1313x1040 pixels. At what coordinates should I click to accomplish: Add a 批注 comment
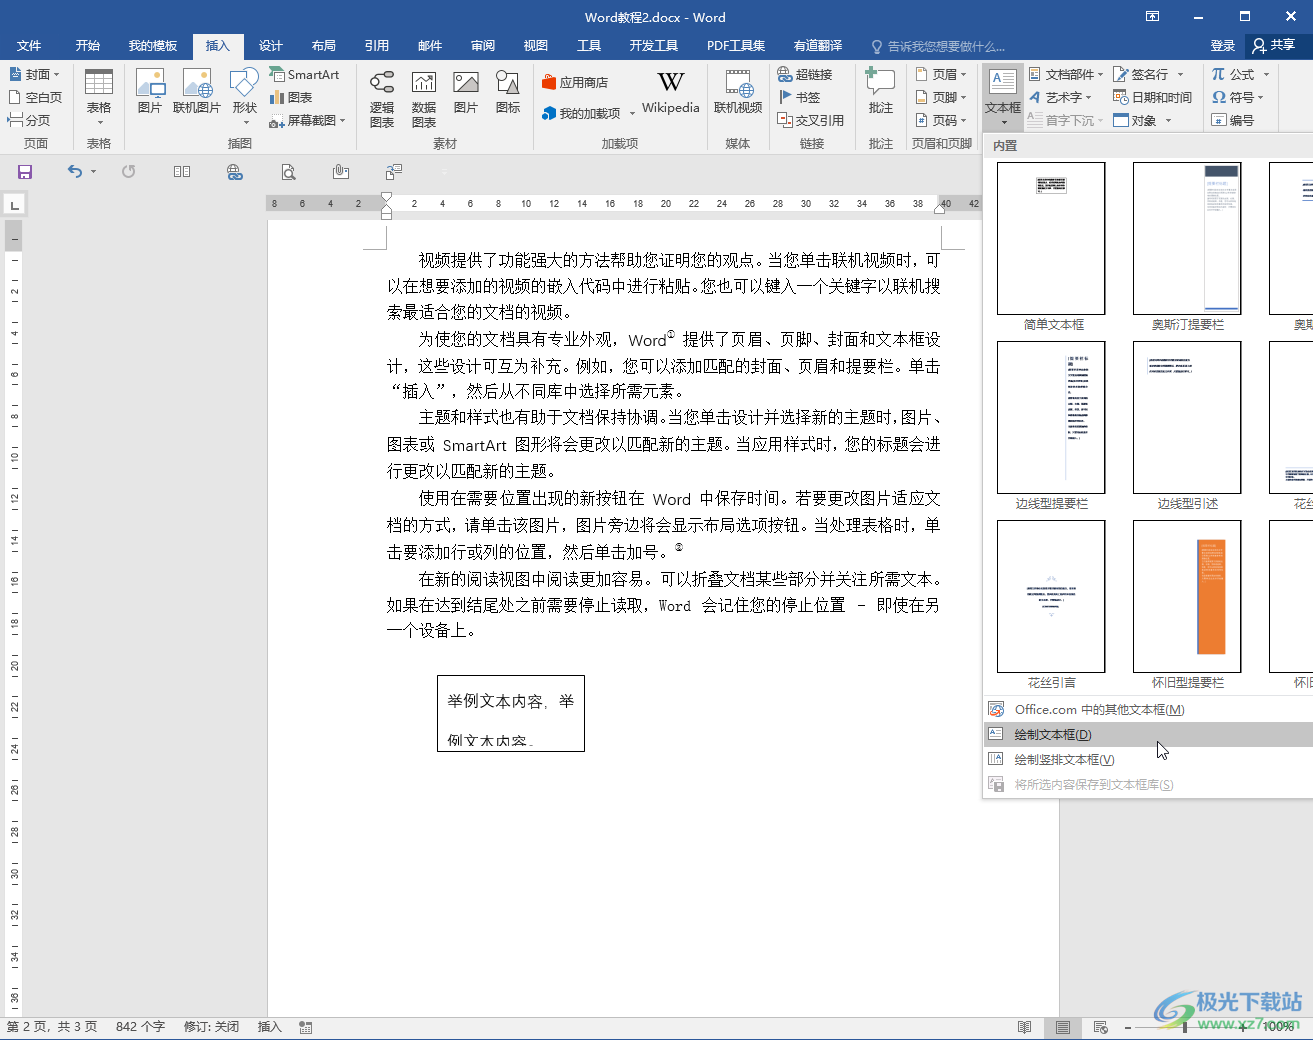pos(881,92)
